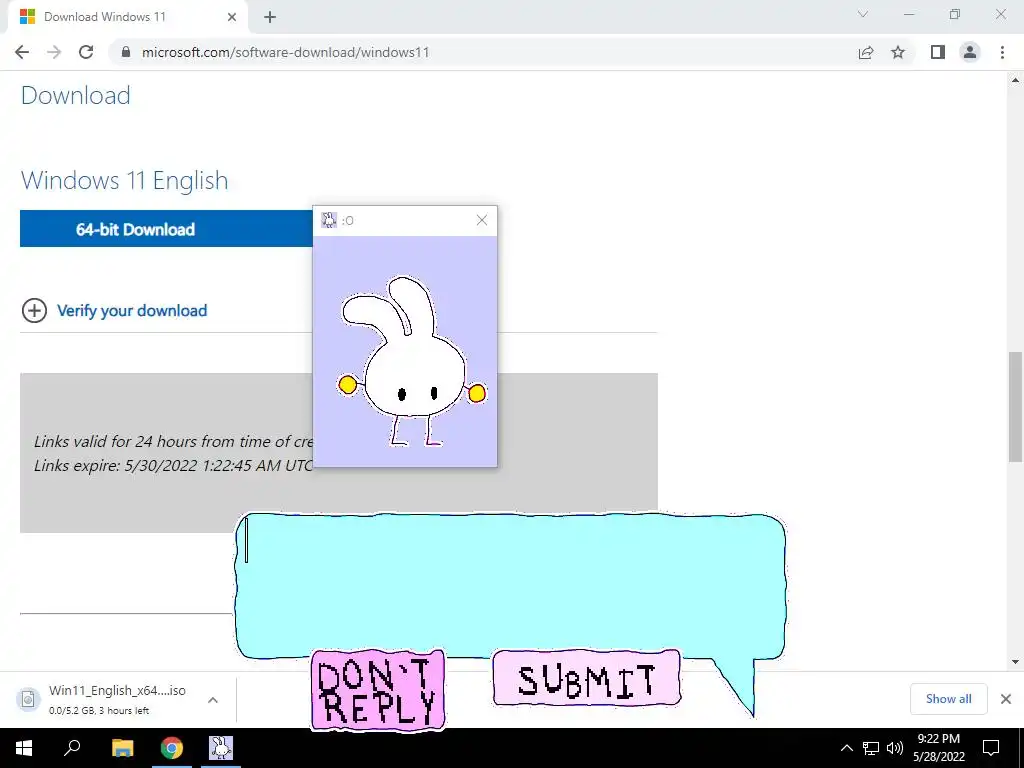Open Chrome three-dot menu
This screenshot has height=768, width=1024.
coord(1002,52)
